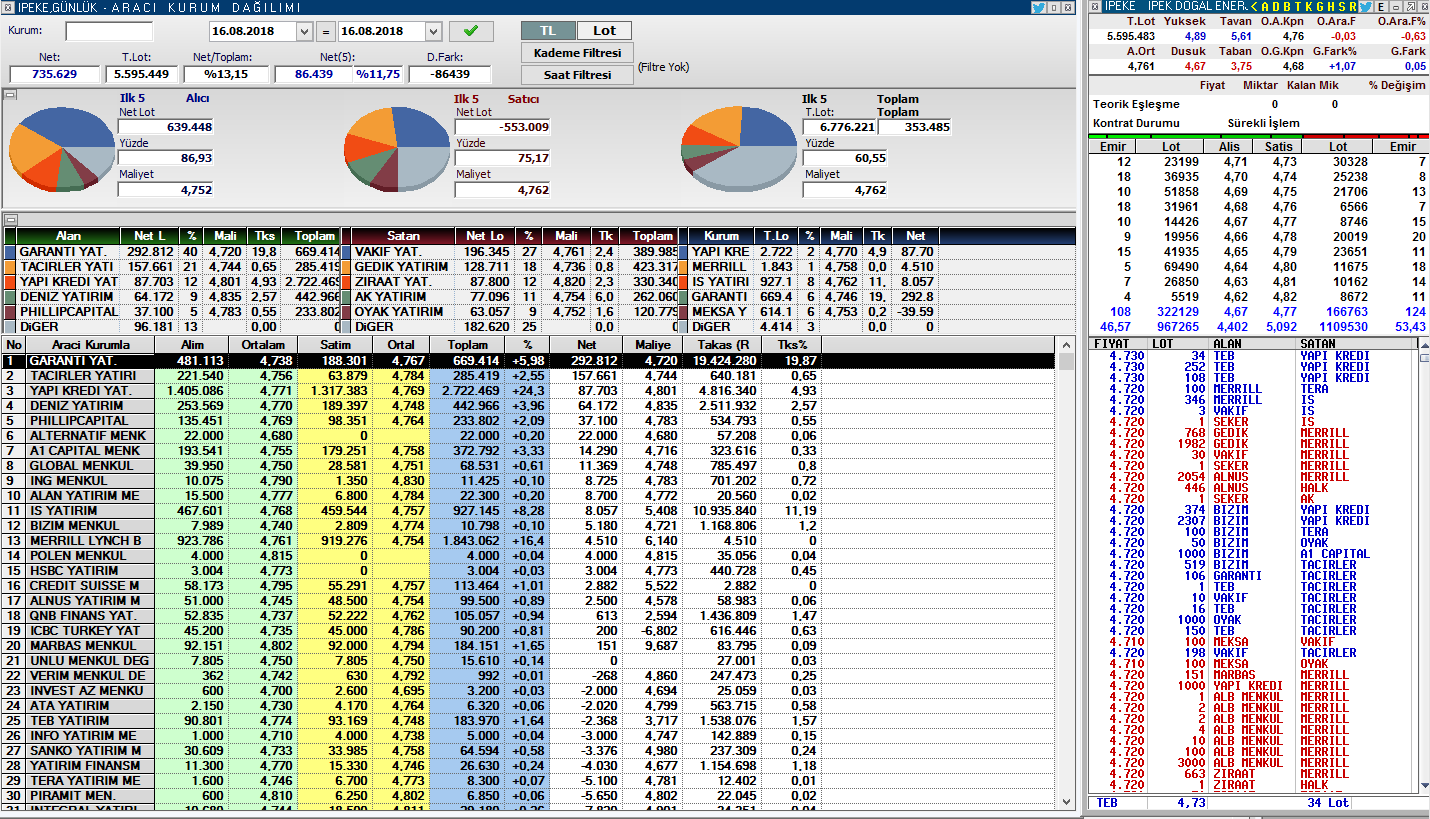Collapse the top-5 tables panel with its minus icon
Image resolution: width=1430 pixels, height=819 pixels.
click(x=11, y=219)
